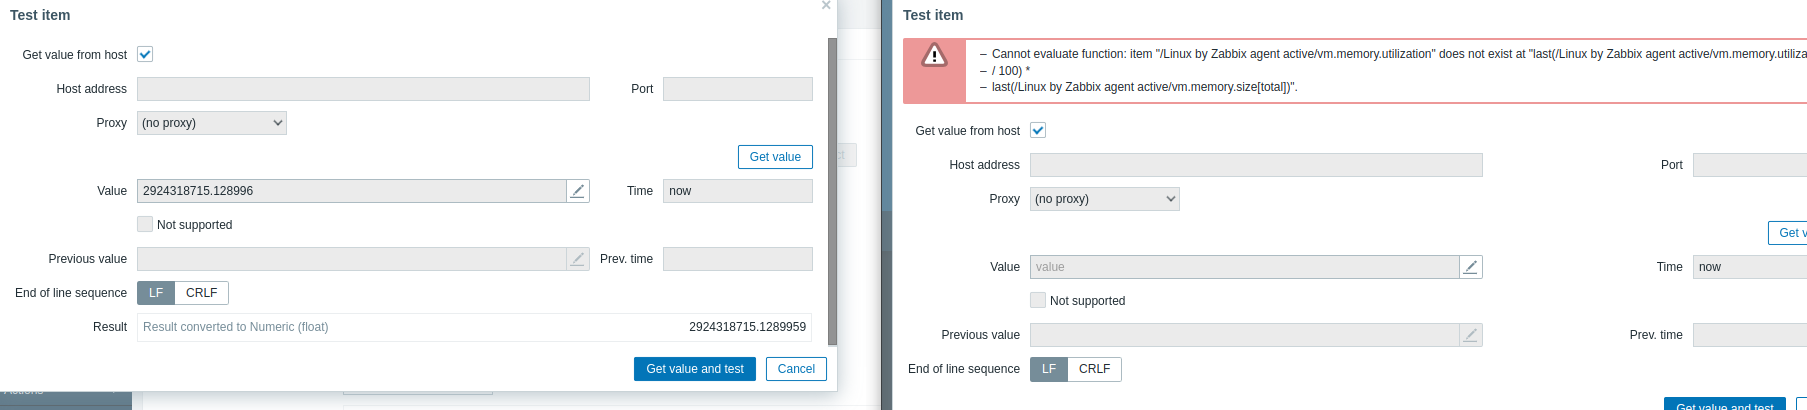
Task: Cancel the Test item dialog
Action: point(796,369)
